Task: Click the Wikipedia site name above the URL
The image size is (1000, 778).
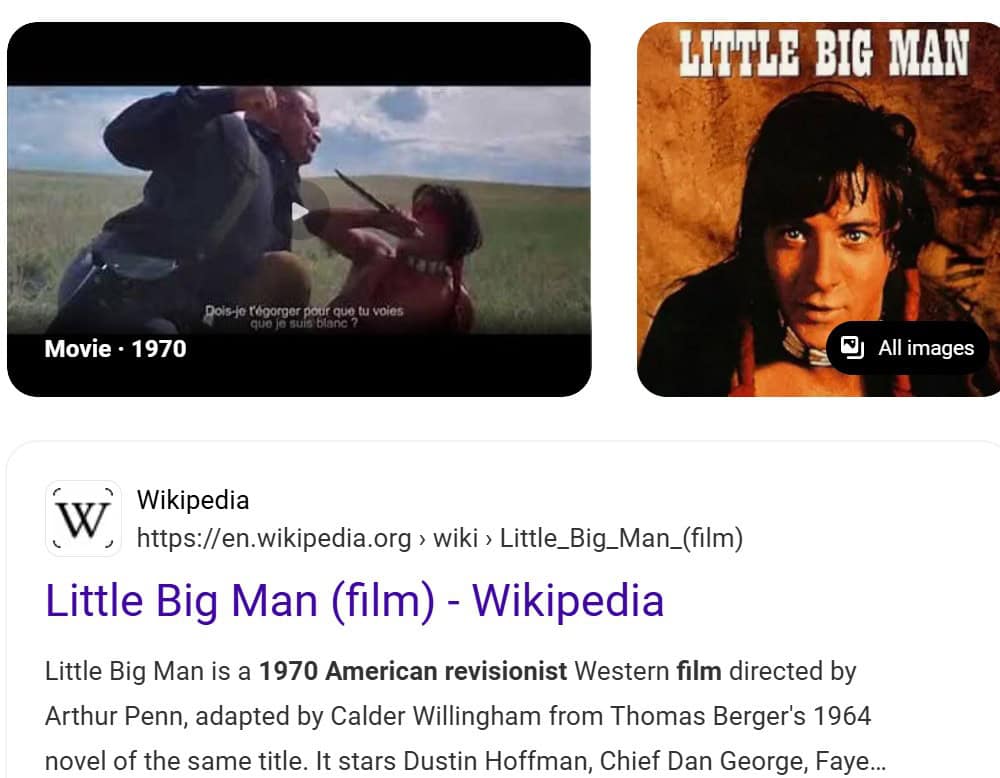Action: coord(193,500)
